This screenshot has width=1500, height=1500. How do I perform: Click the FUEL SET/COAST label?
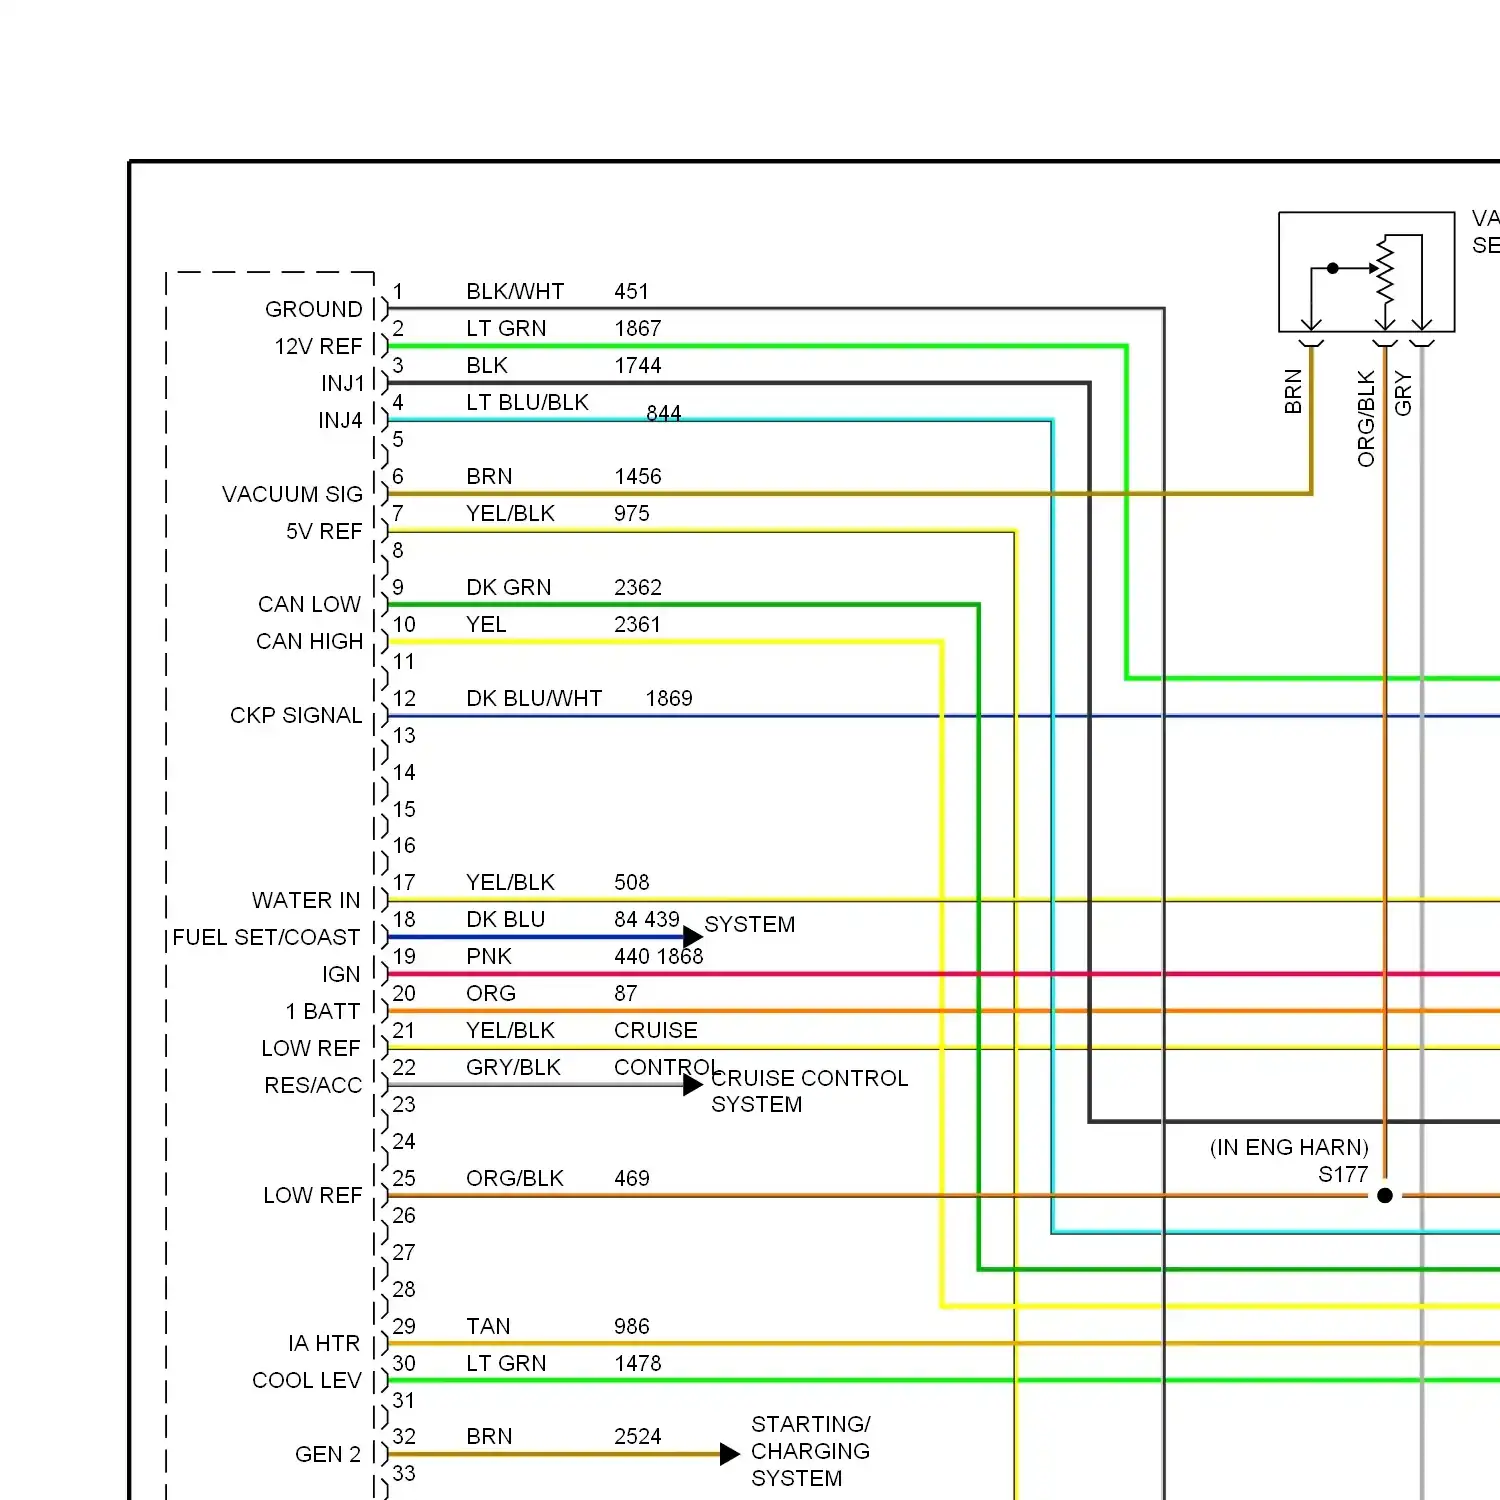(x=266, y=937)
